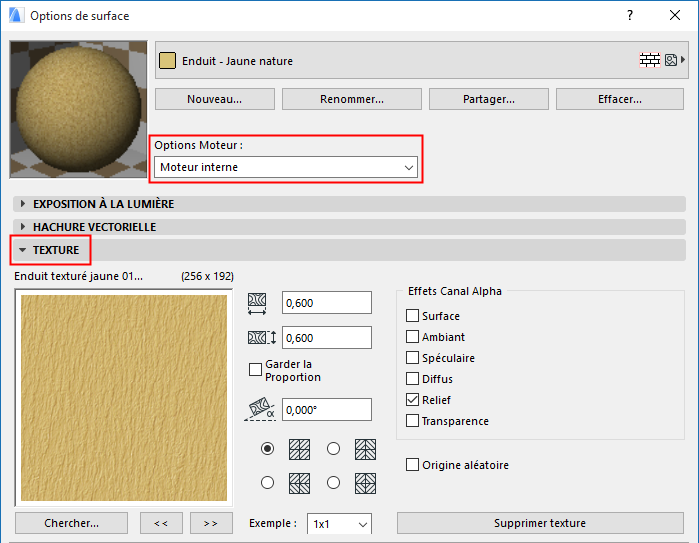This screenshot has width=699, height=543.
Task: Select the bottom-right tiling mode radio button
Action: point(333,482)
